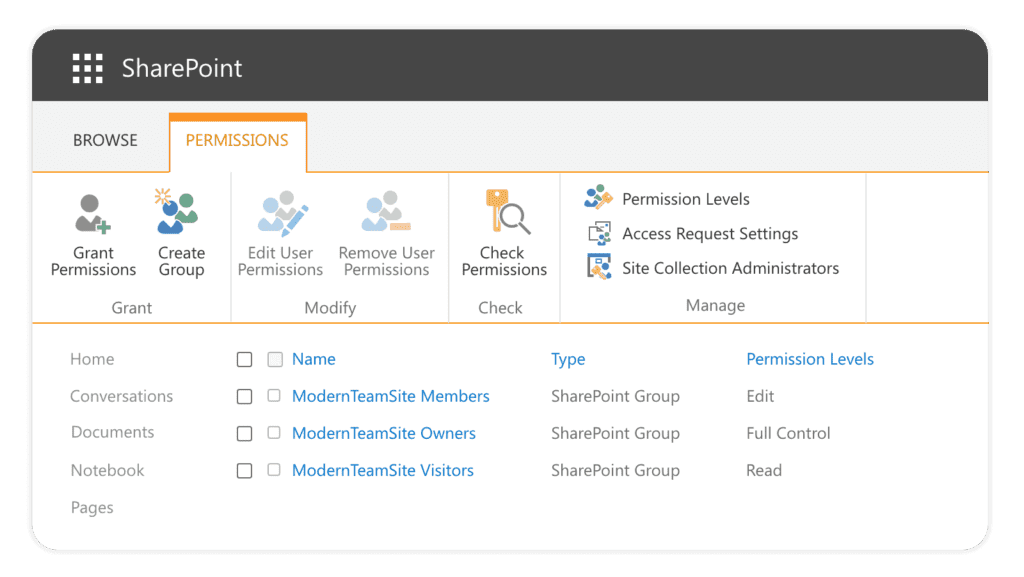The width and height of the screenshot is (1024, 577).
Task: Click the Check Permissions key icon
Action: pos(507,211)
